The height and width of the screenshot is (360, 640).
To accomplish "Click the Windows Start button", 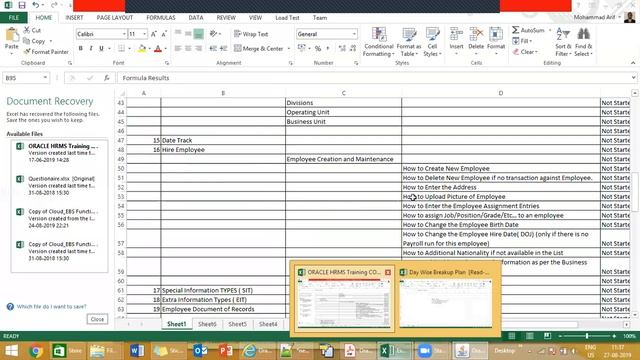I will click(11, 351).
